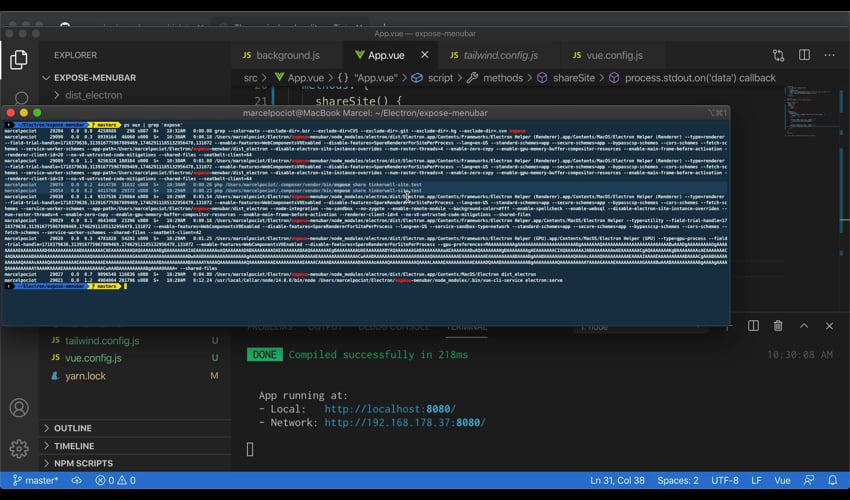This screenshot has width=850, height=500.
Task: Open editor More Actions ellipsis
Action: coord(829,55)
